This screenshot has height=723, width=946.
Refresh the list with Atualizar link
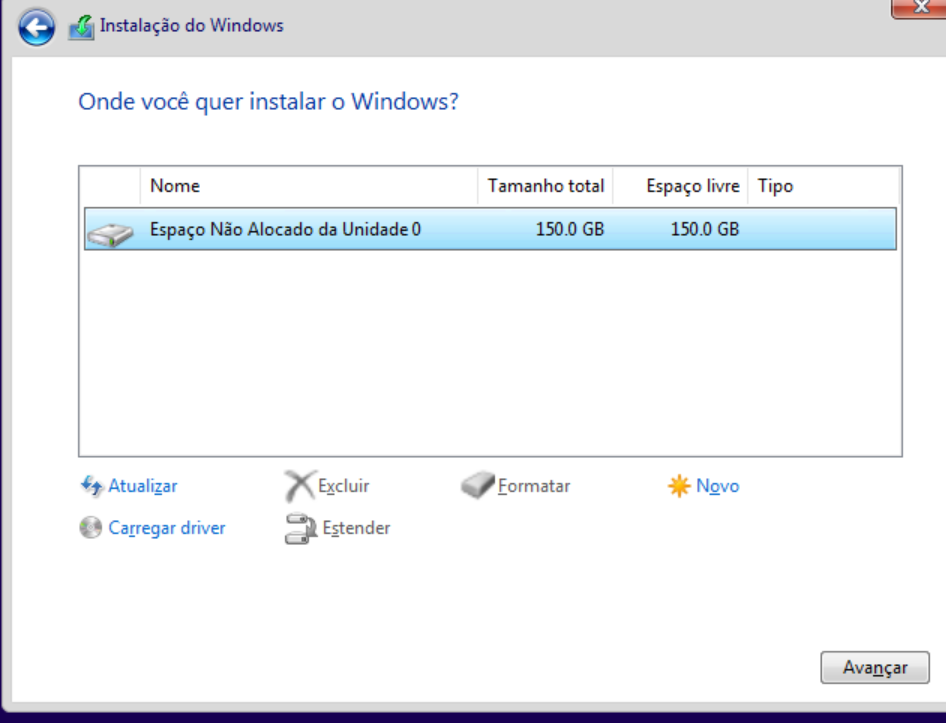[x=142, y=486]
